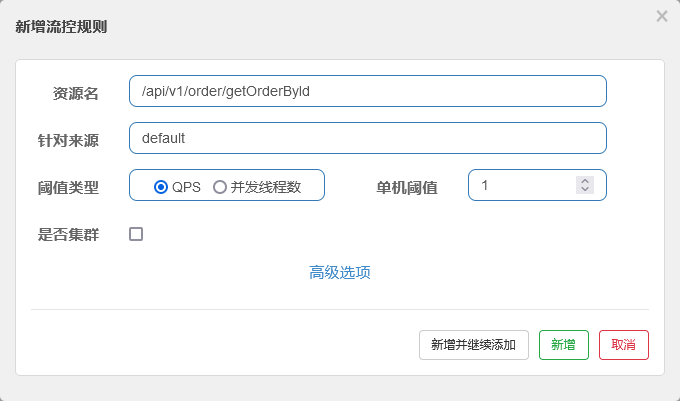Enable the 是否集群 checkbox
Image resolution: width=680 pixels, height=401 pixels.
[136, 234]
